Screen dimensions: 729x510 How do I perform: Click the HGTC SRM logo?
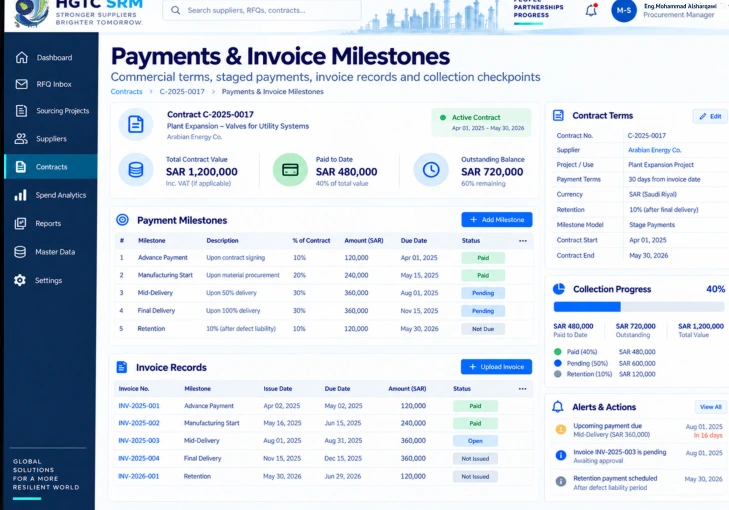click(x=78, y=13)
